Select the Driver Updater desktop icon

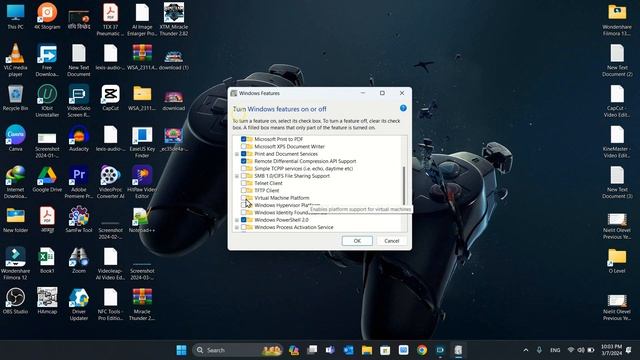pyautogui.click(x=79, y=304)
